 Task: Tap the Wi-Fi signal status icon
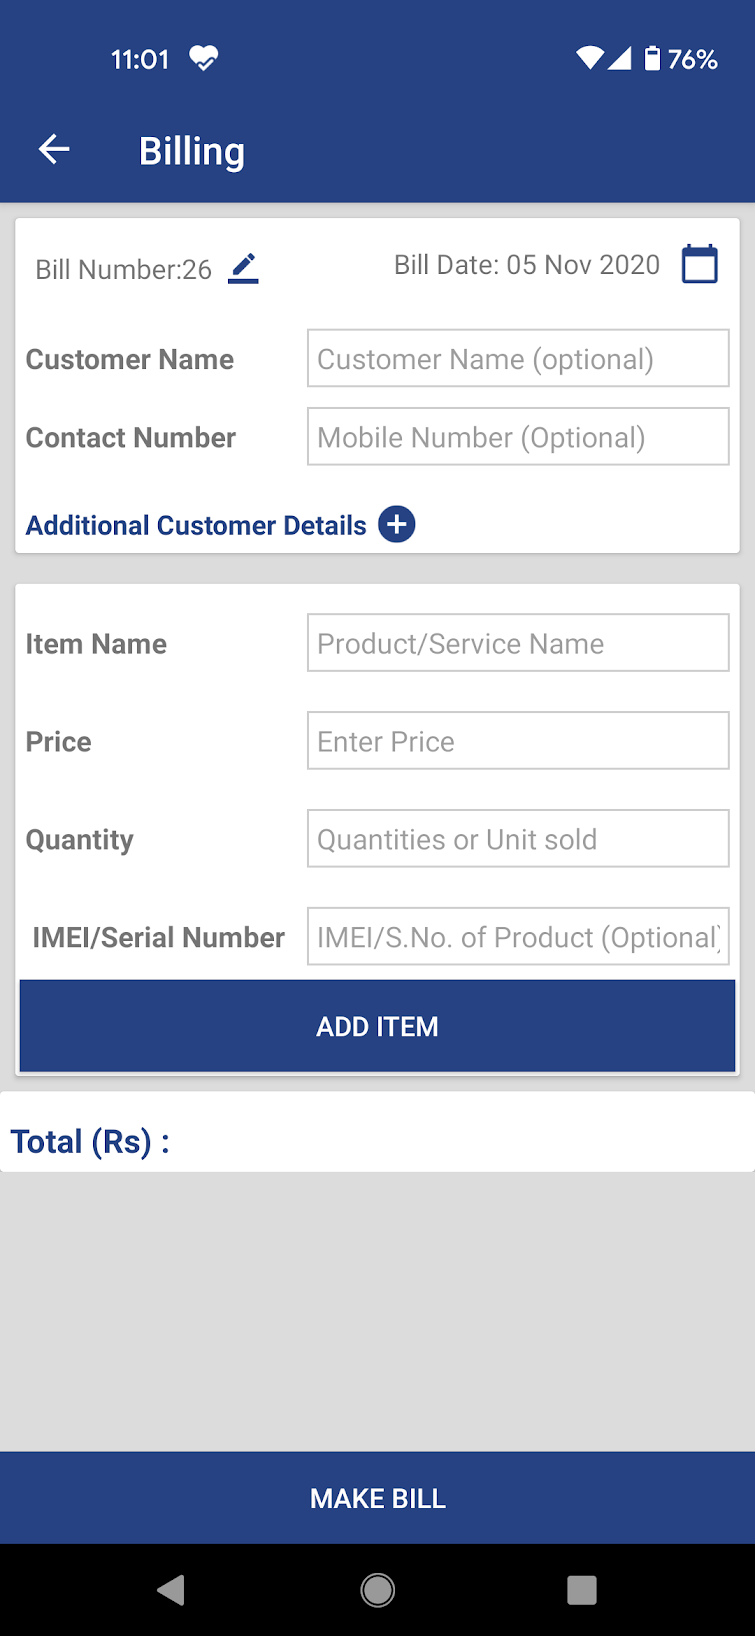pos(590,59)
